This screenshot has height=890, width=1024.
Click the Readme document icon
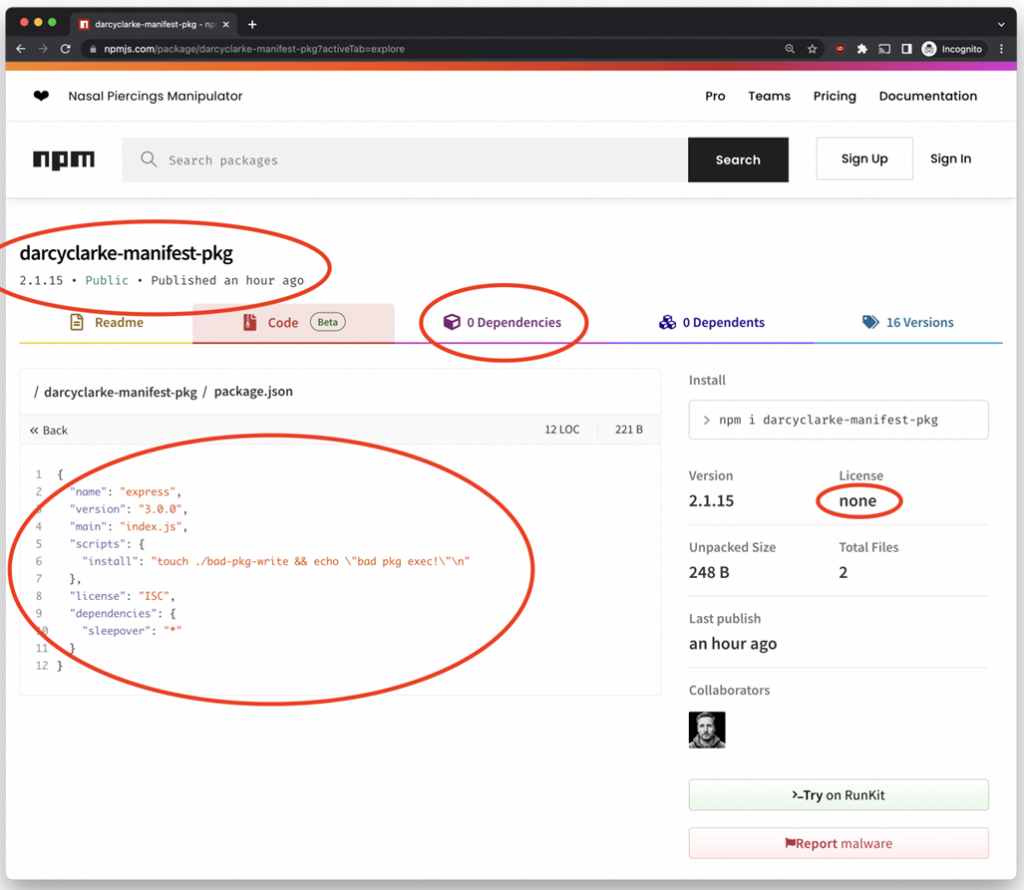click(77, 322)
